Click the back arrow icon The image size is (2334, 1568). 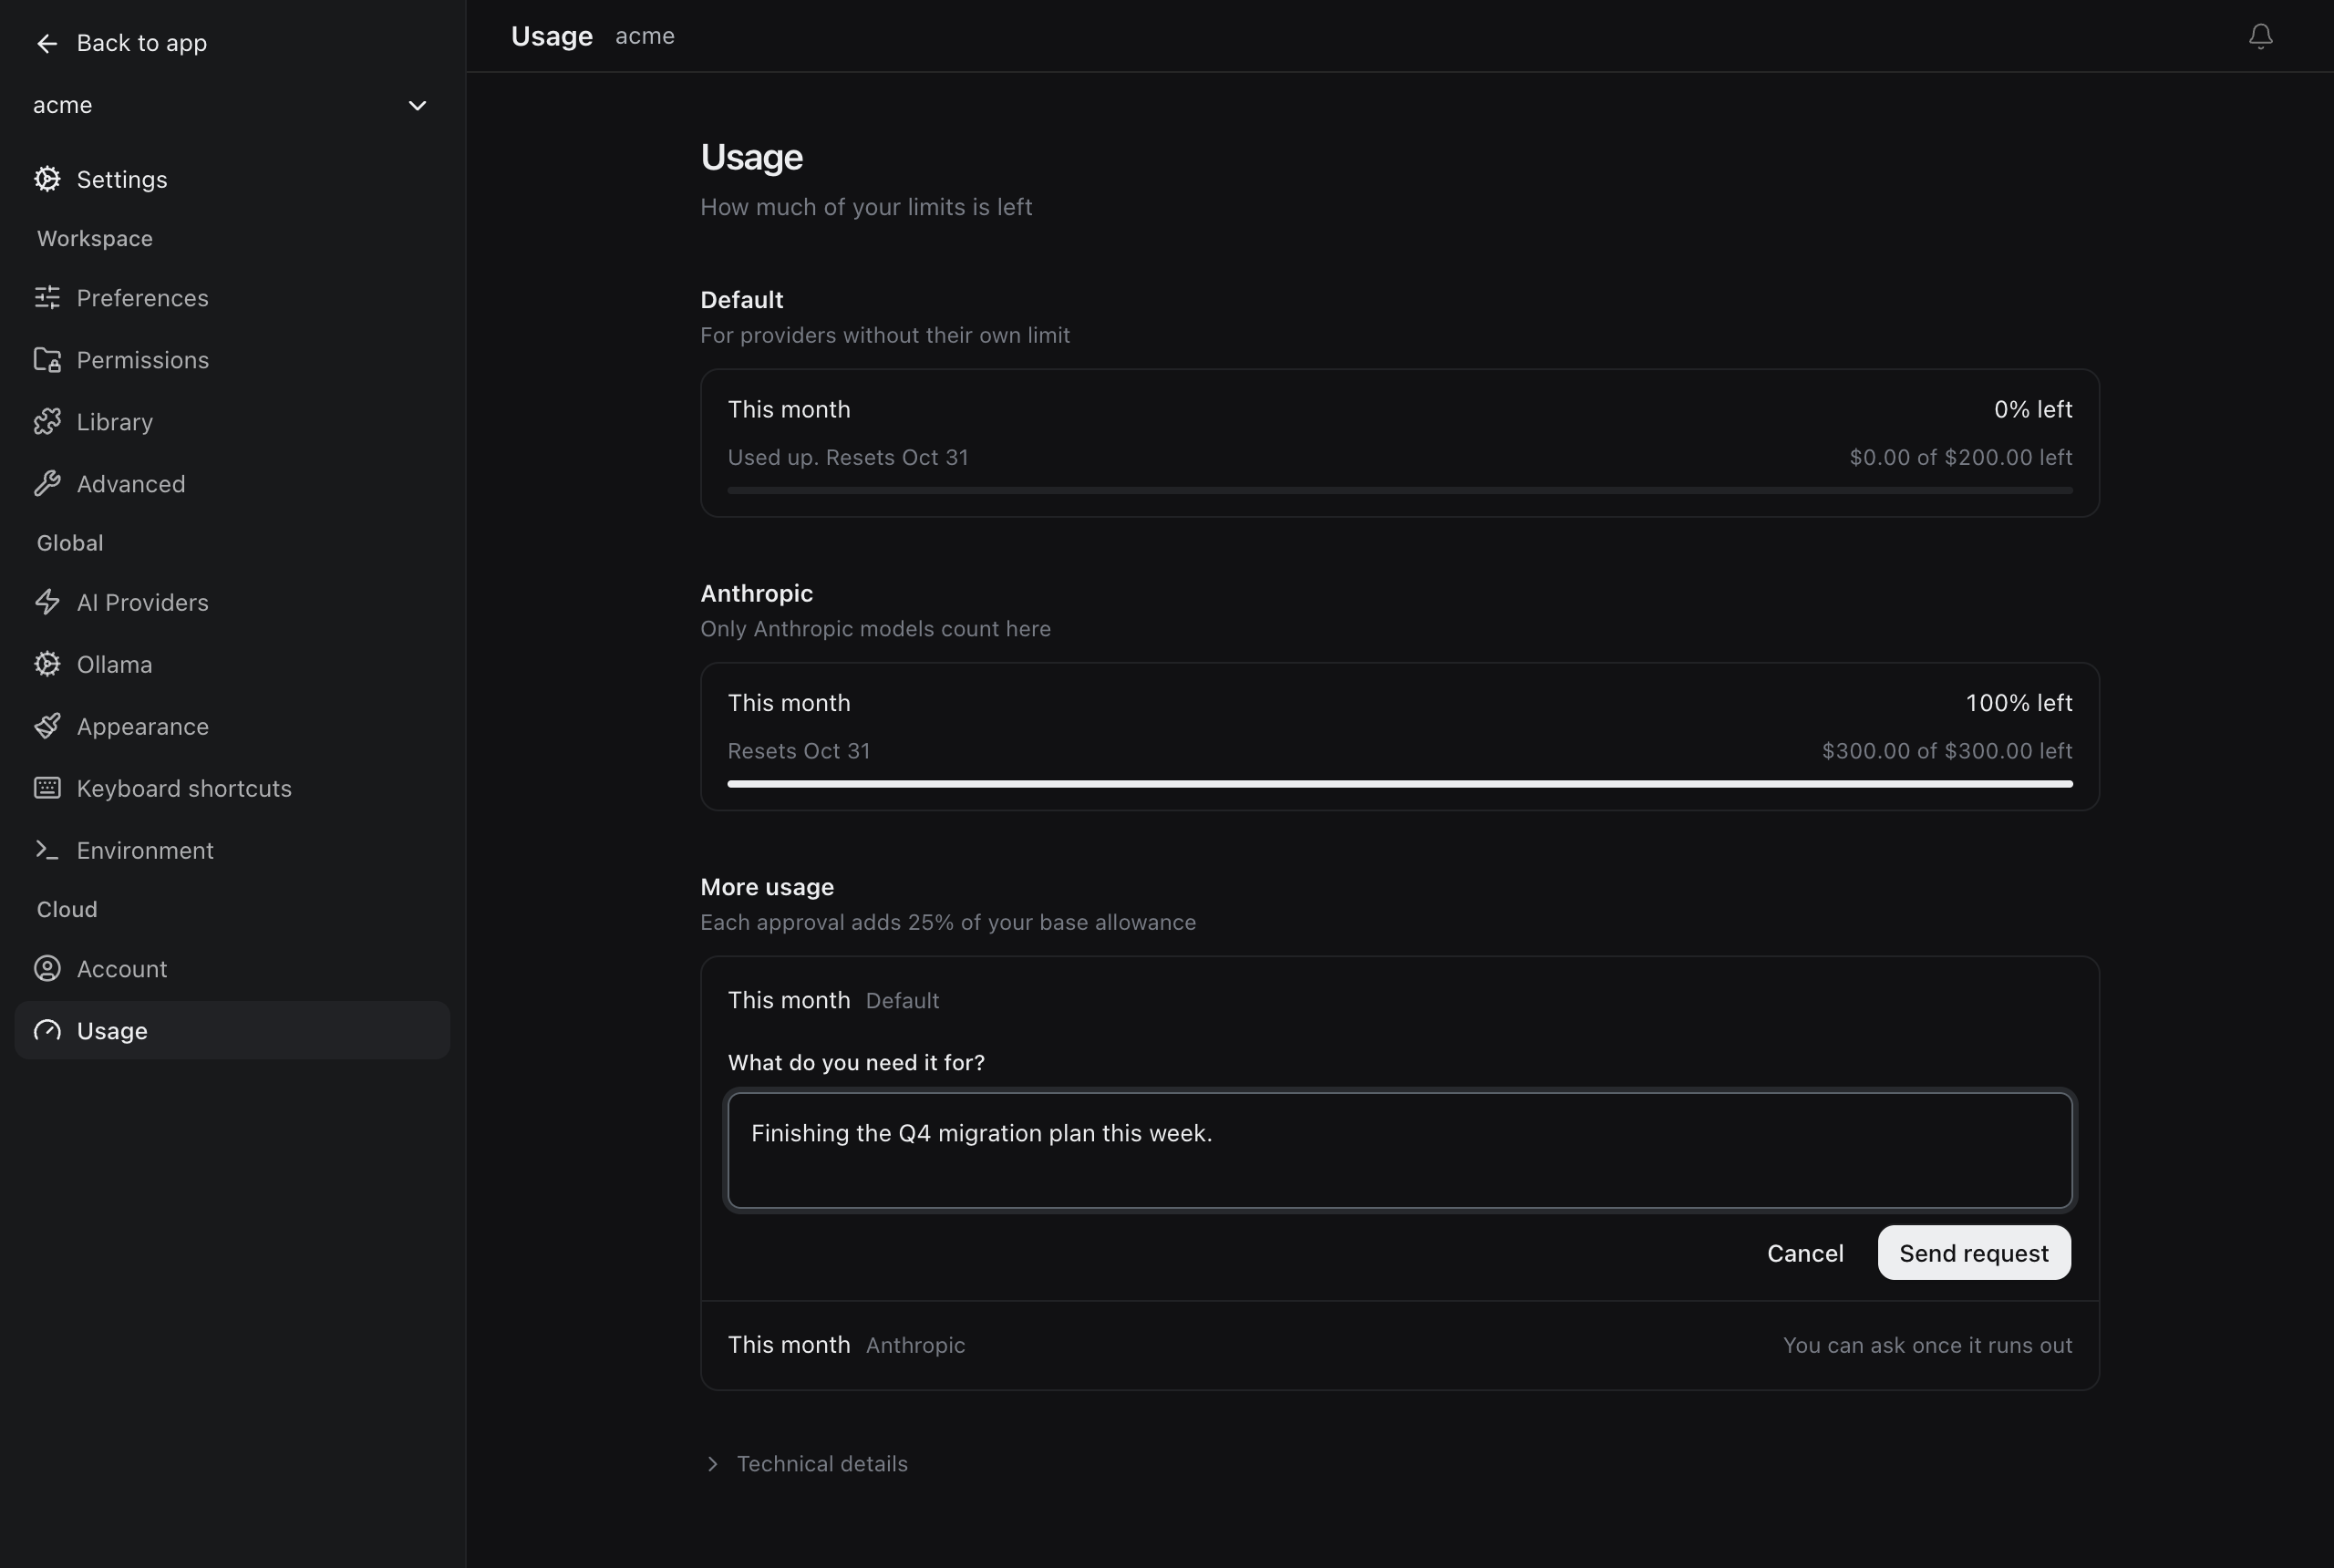coord(46,43)
